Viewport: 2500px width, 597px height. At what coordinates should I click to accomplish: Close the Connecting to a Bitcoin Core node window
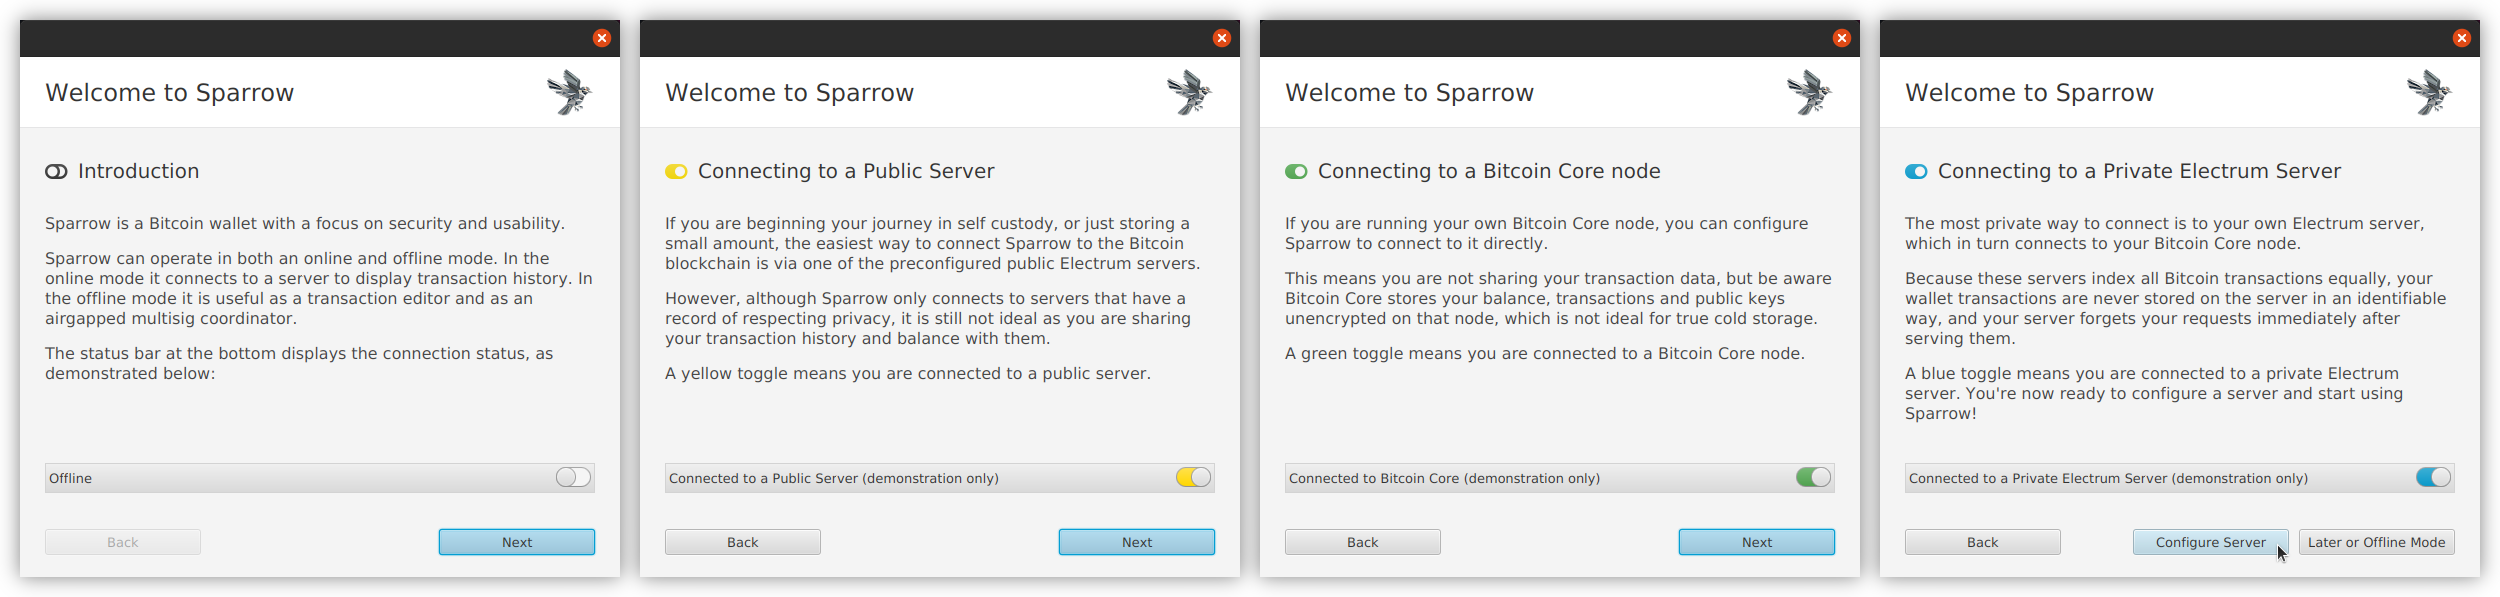pos(1842,38)
